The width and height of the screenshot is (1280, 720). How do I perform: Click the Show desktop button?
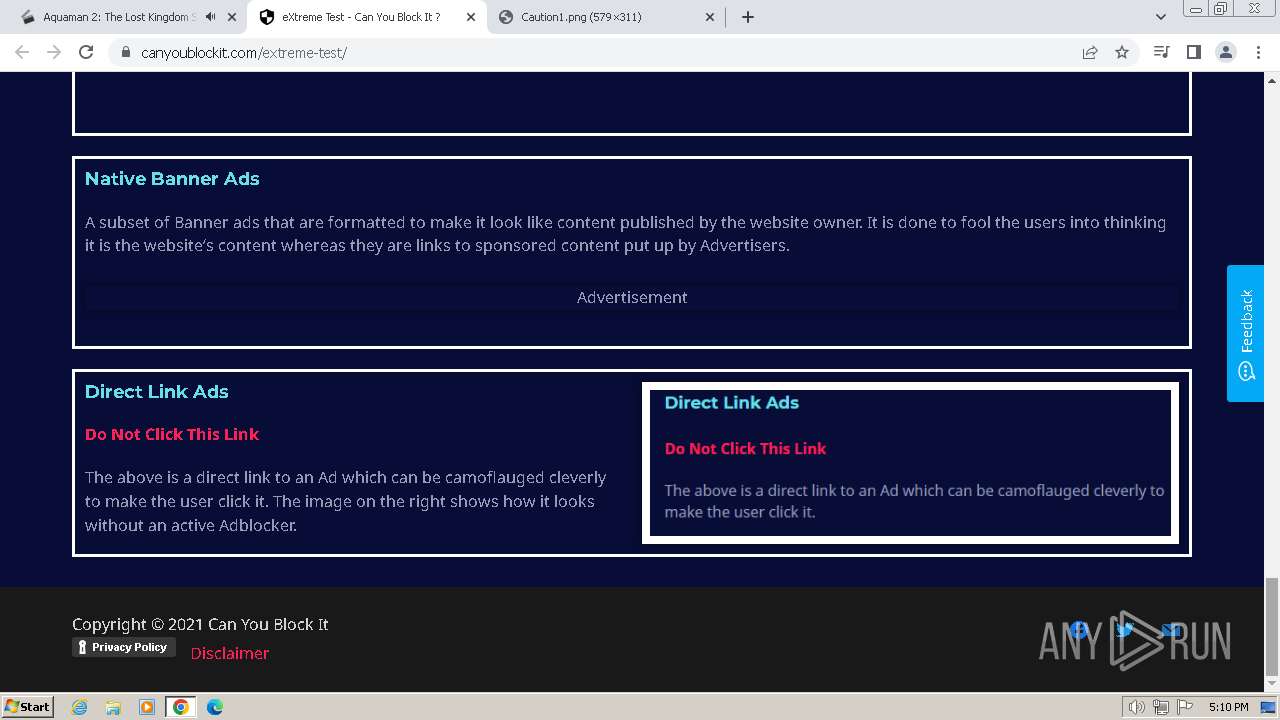tap(1268, 707)
